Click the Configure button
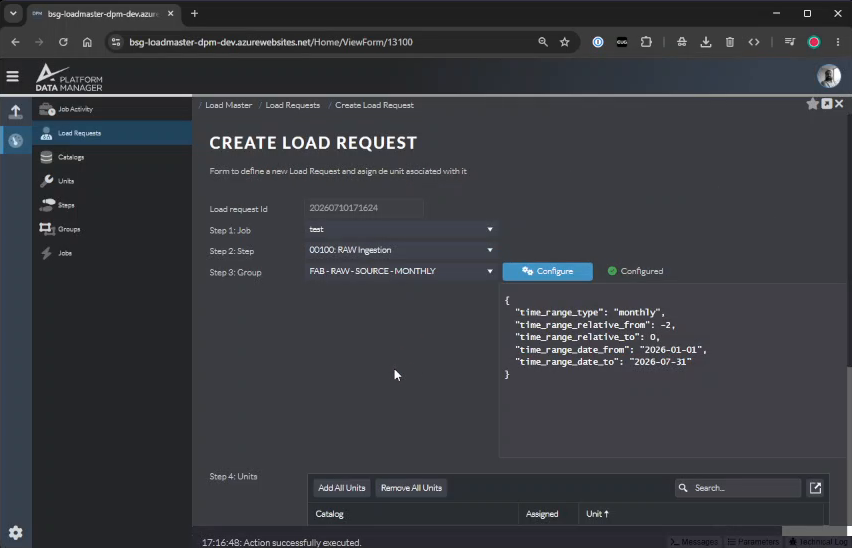Image resolution: width=852 pixels, height=548 pixels. point(547,272)
